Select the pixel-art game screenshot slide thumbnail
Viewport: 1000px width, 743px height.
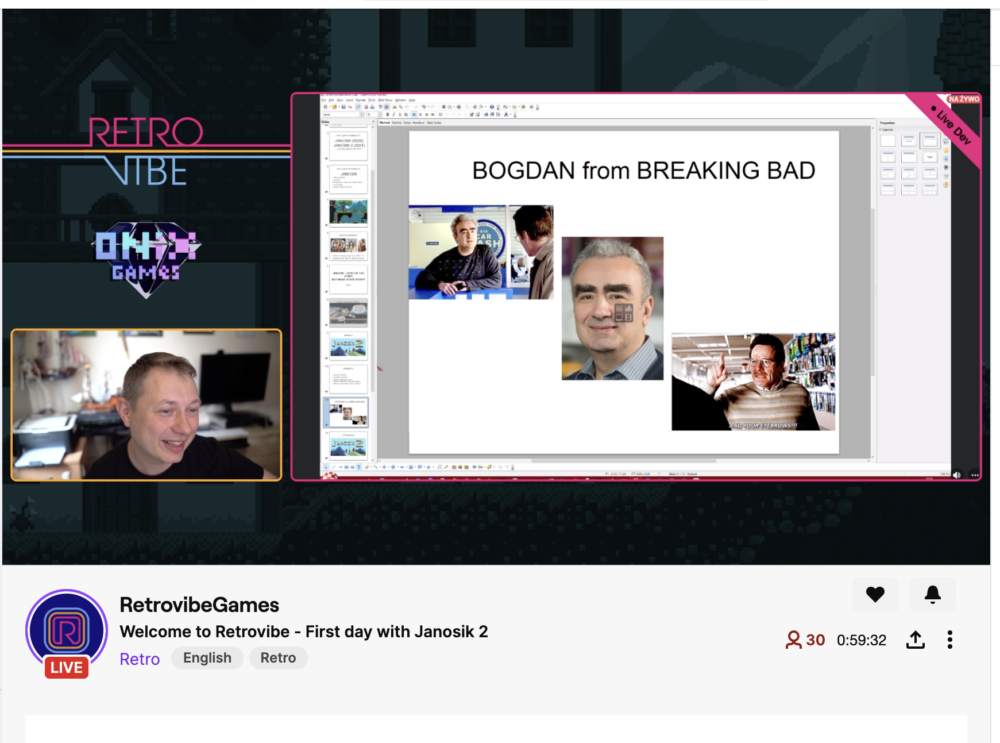[348, 212]
